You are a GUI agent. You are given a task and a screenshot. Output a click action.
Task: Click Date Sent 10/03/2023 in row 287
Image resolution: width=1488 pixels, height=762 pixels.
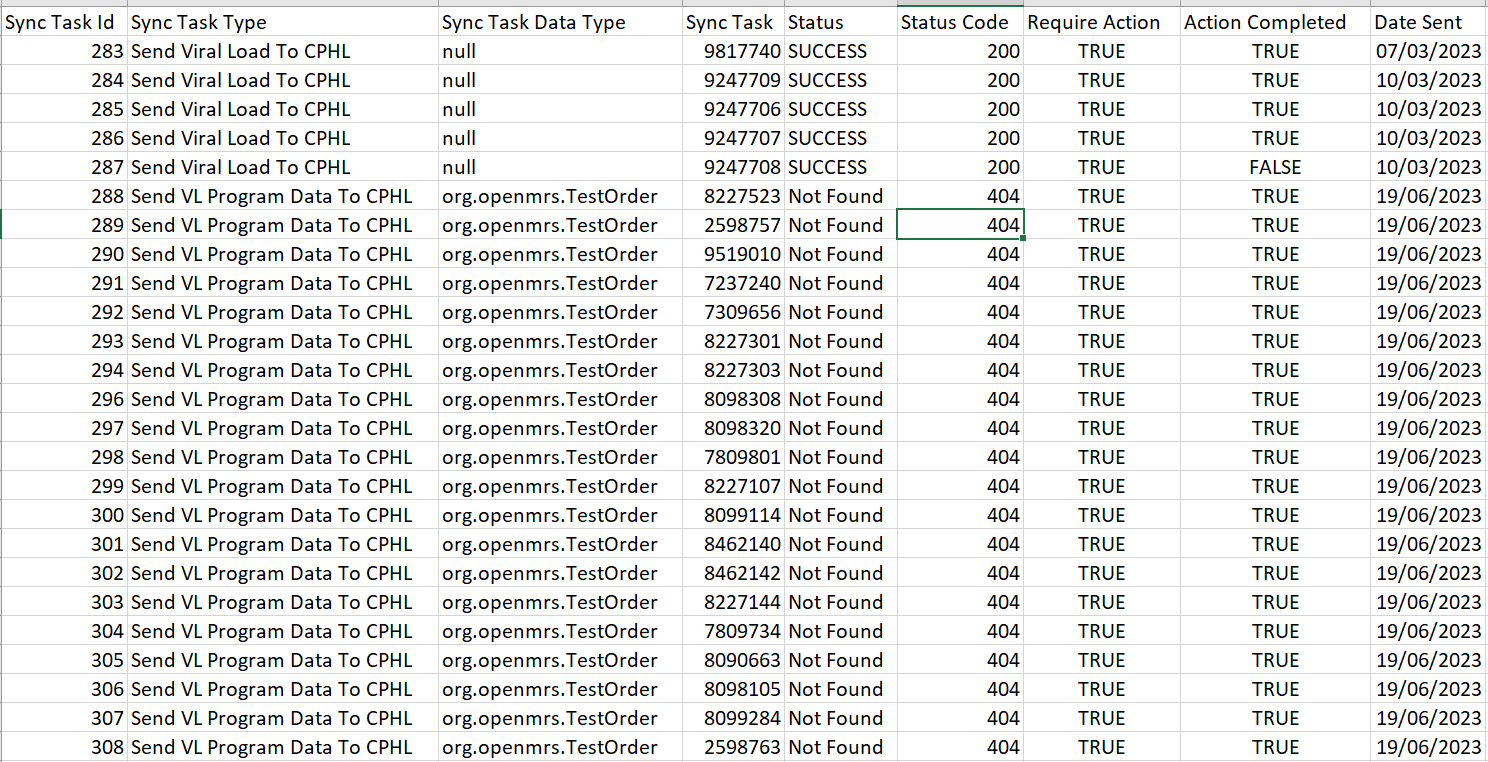1429,167
